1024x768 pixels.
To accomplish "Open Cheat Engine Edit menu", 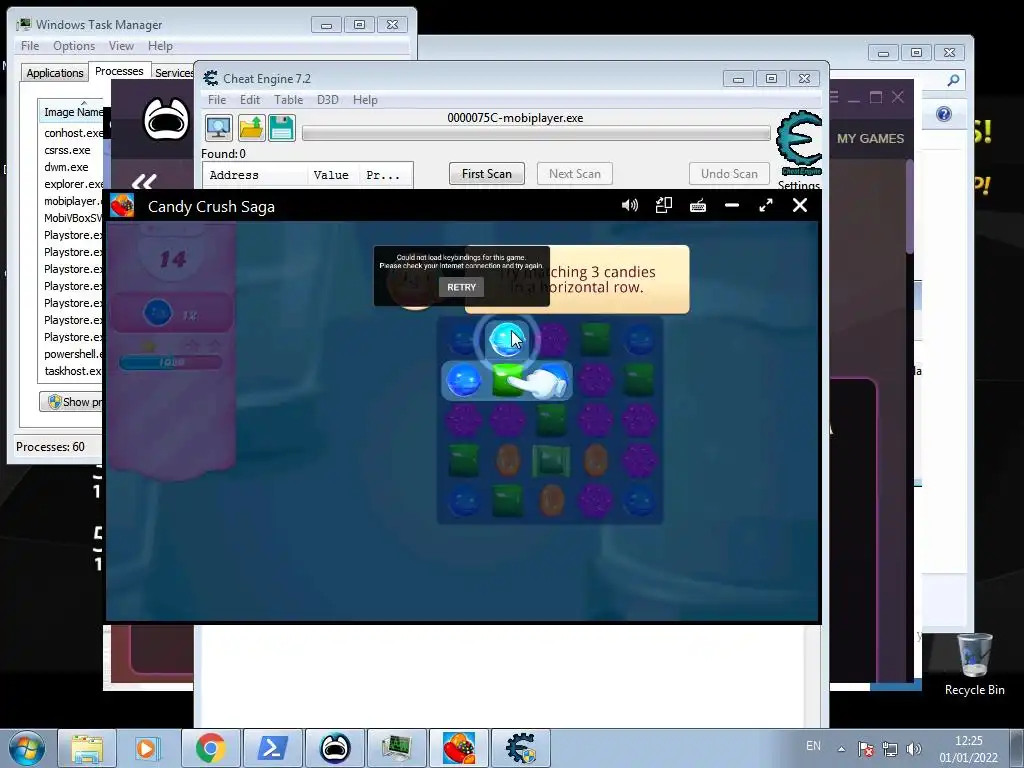I will [x=249, y=100].
